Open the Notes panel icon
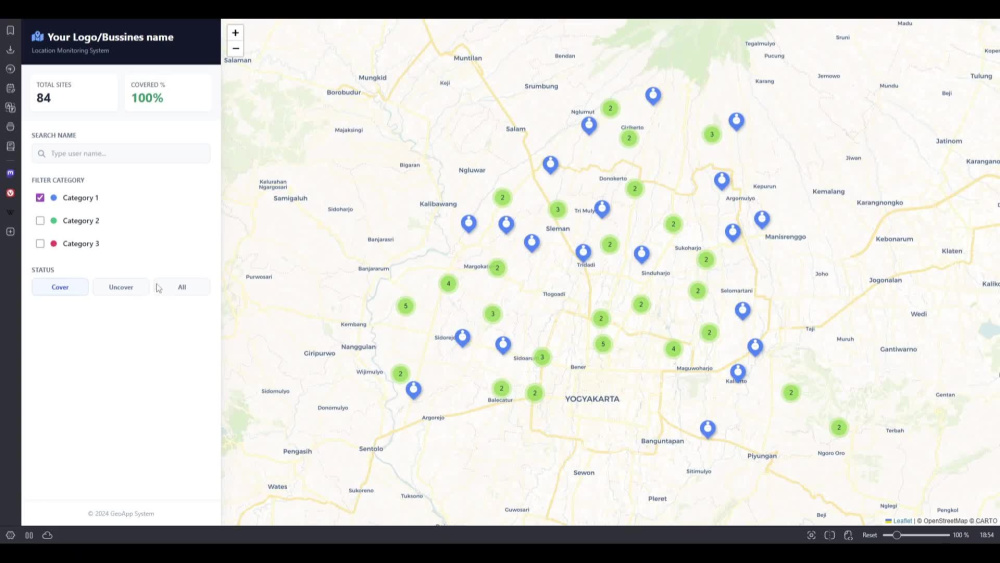The height and width of the screenshot is (563, 1000). tap(10, 88)
